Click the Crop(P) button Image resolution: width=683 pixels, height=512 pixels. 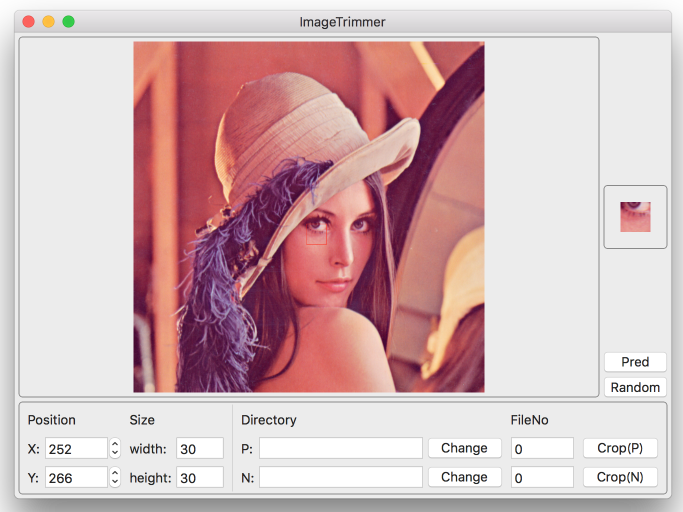point(620,448)
